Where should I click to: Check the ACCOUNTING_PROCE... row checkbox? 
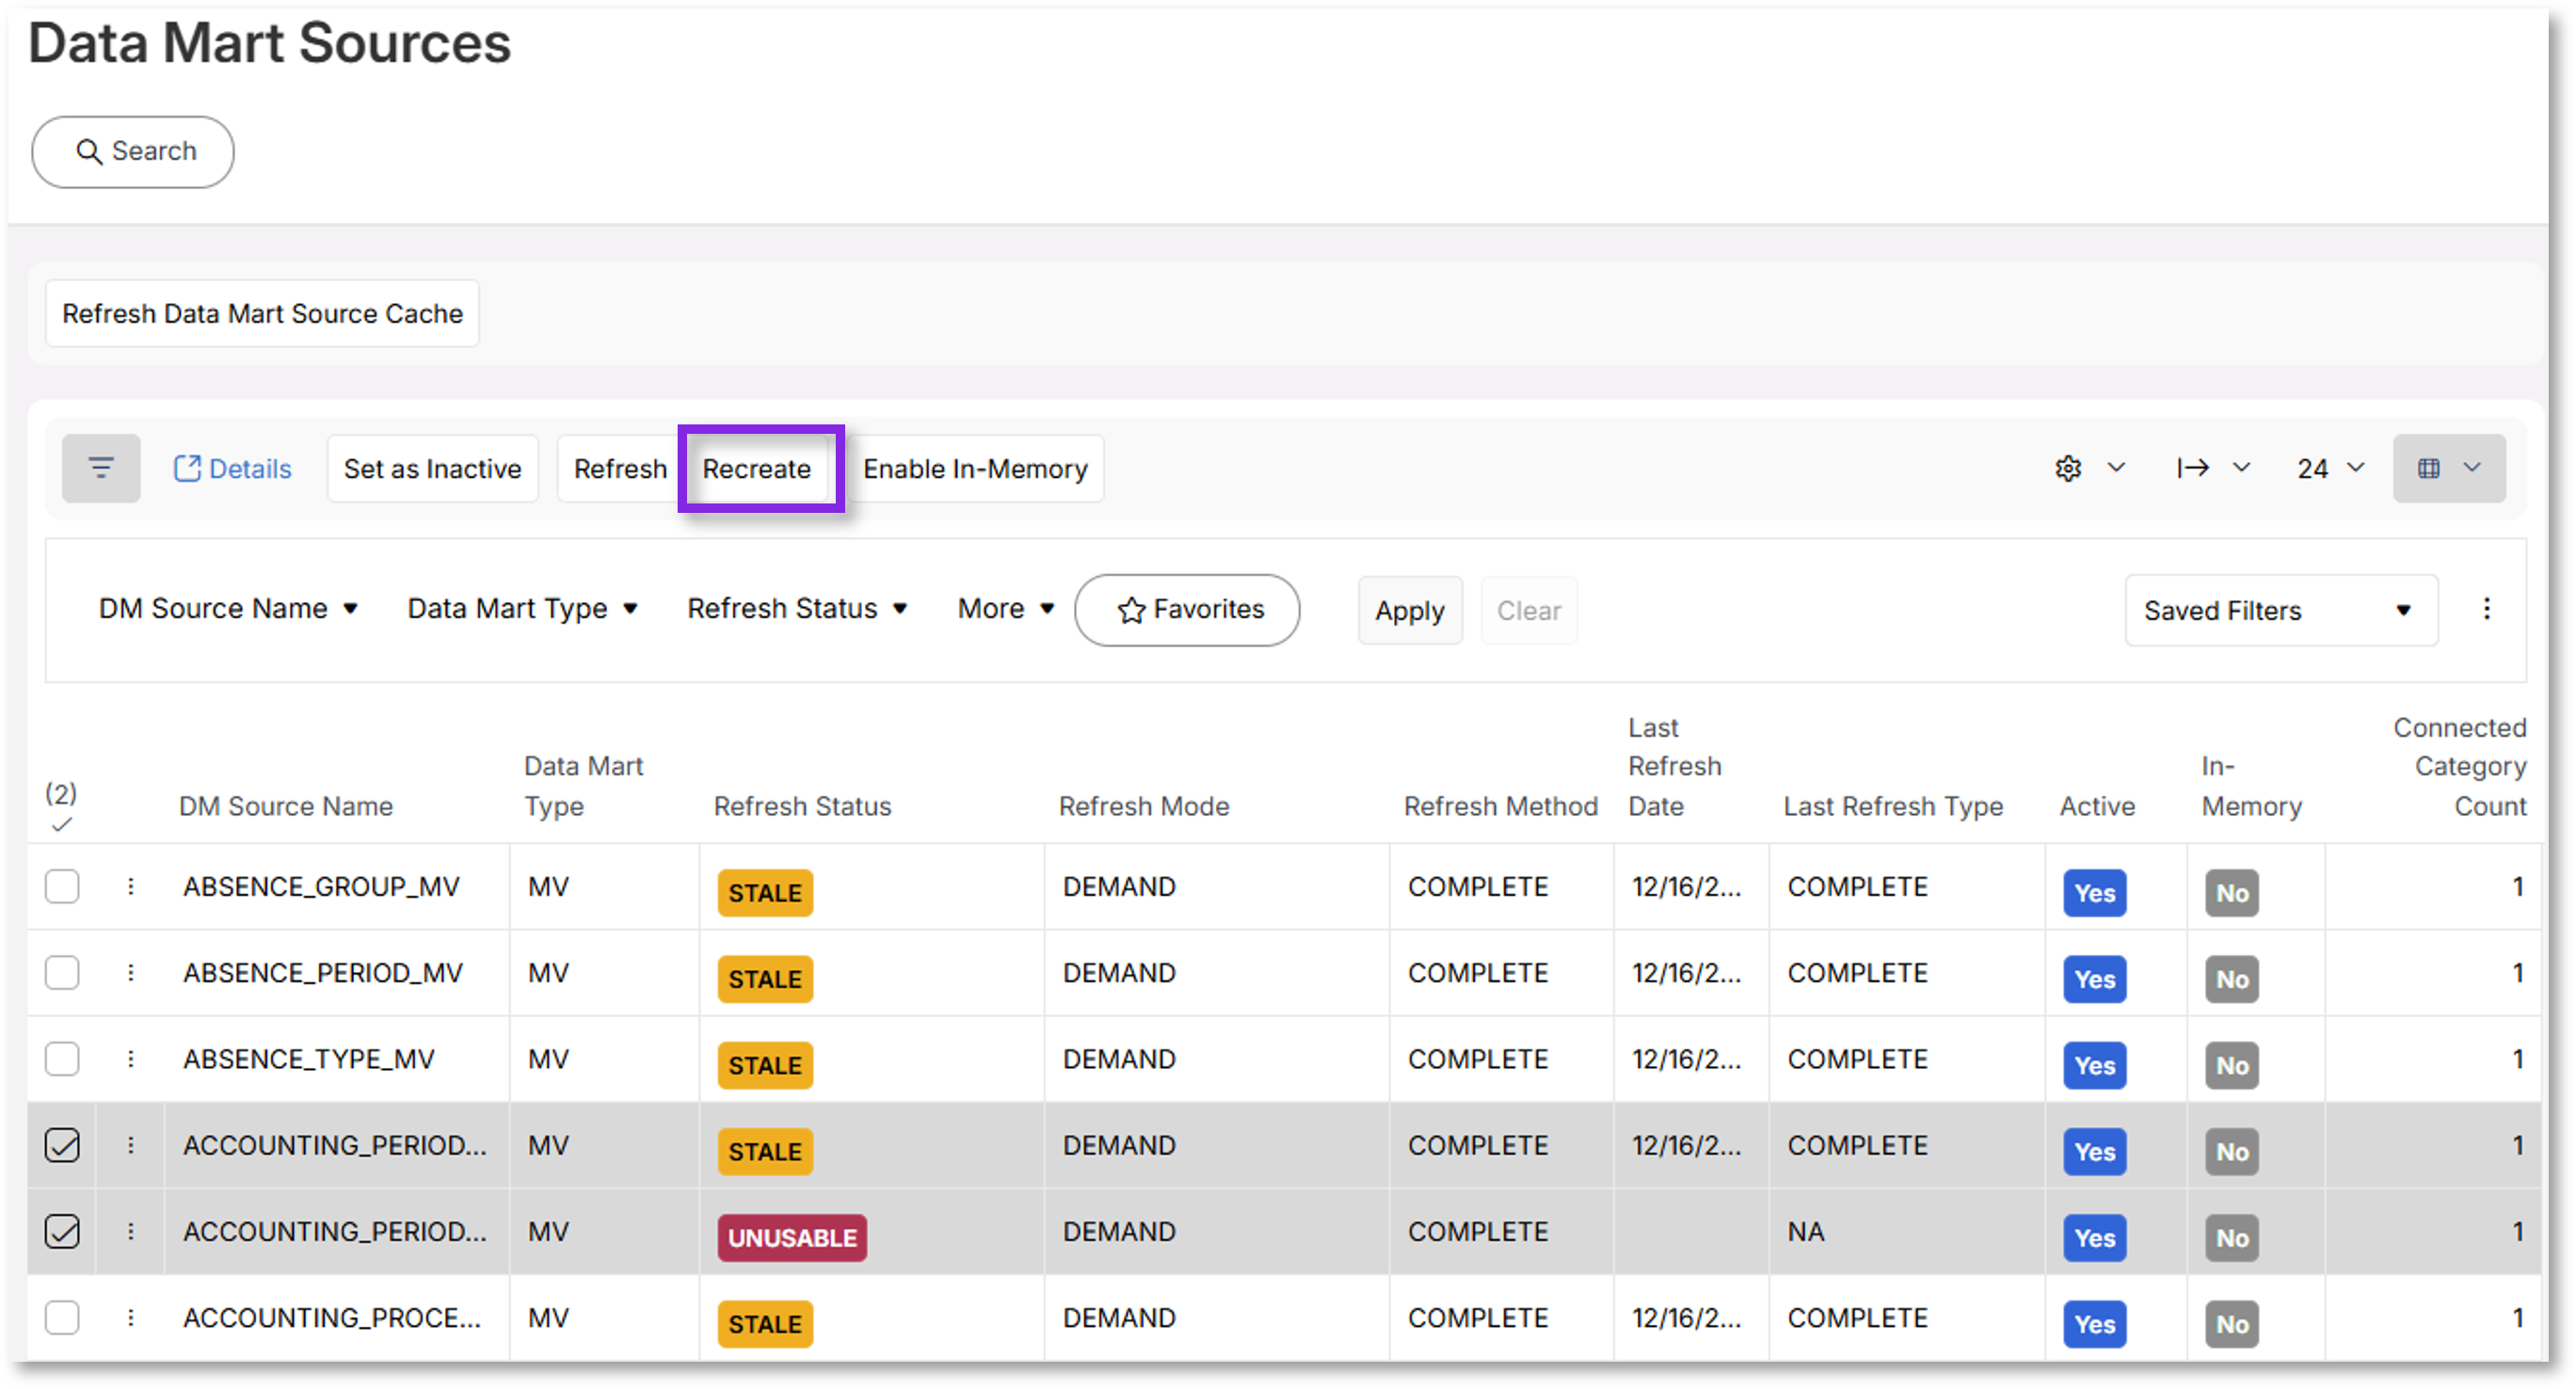pos(62,1317)
